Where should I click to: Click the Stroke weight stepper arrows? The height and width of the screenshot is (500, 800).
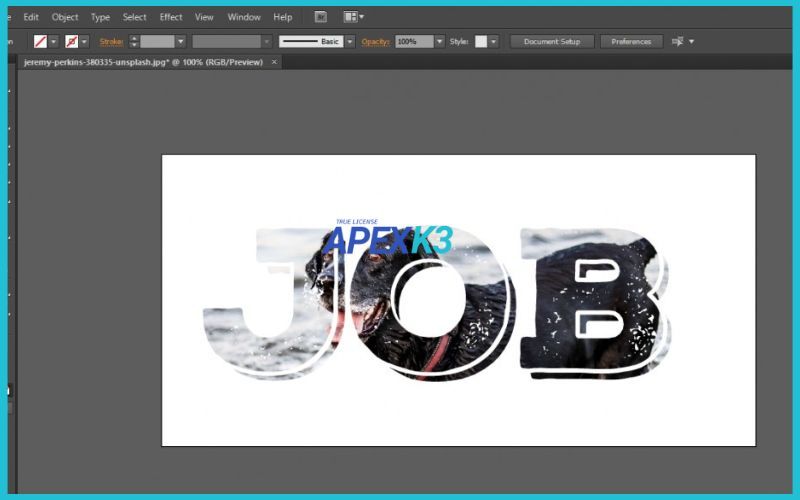(x=134, y=42)
